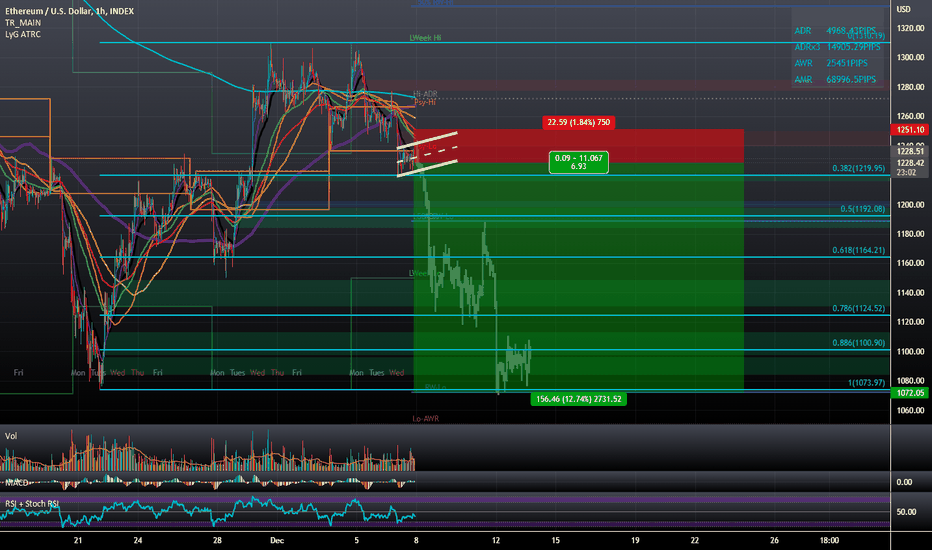Click the USD currency label on price axis
Screen dimensions: 932x550
(x=903, y=10)
